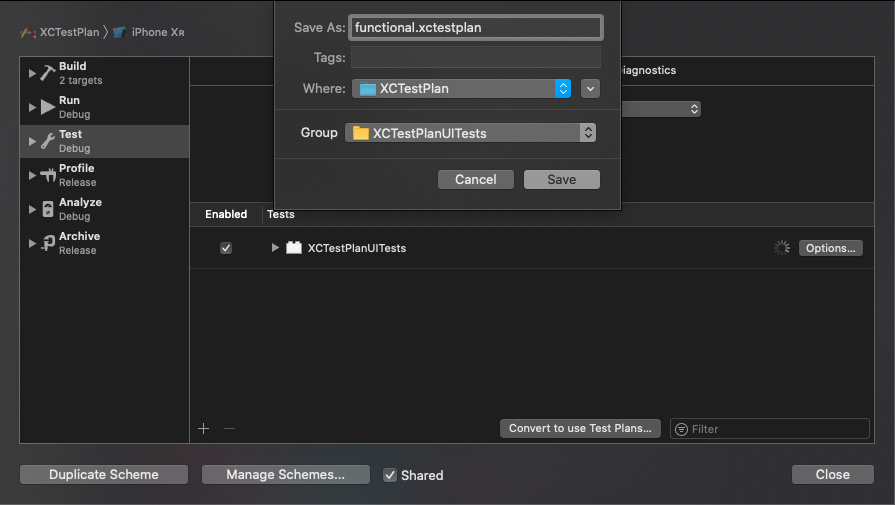Image resolution: width=895 pixels, height=505 pixels.
Task: Click the plus icon to add a test
Action: tap(204, 428)
